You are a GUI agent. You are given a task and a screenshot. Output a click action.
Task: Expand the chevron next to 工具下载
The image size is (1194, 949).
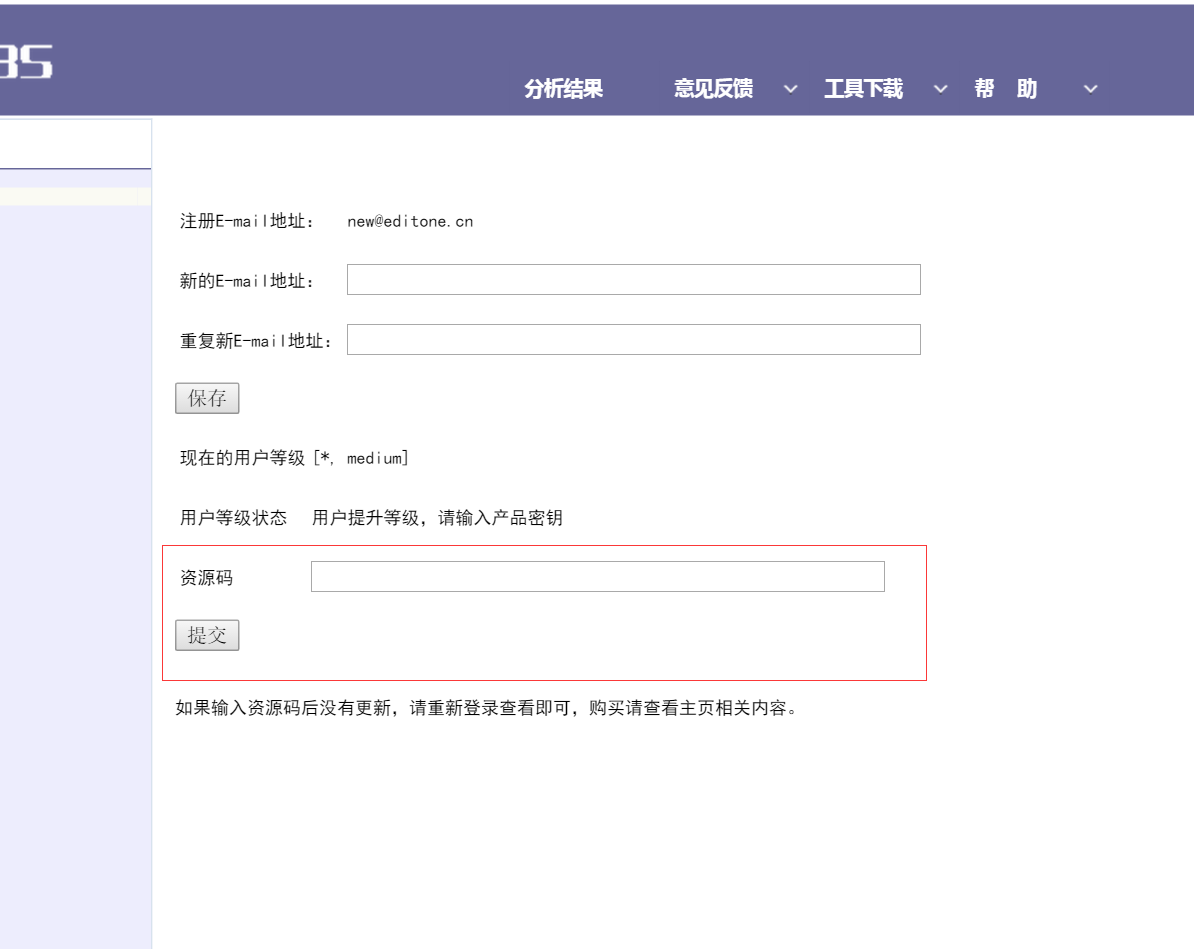pyautogui.click(x=940, y=89)
